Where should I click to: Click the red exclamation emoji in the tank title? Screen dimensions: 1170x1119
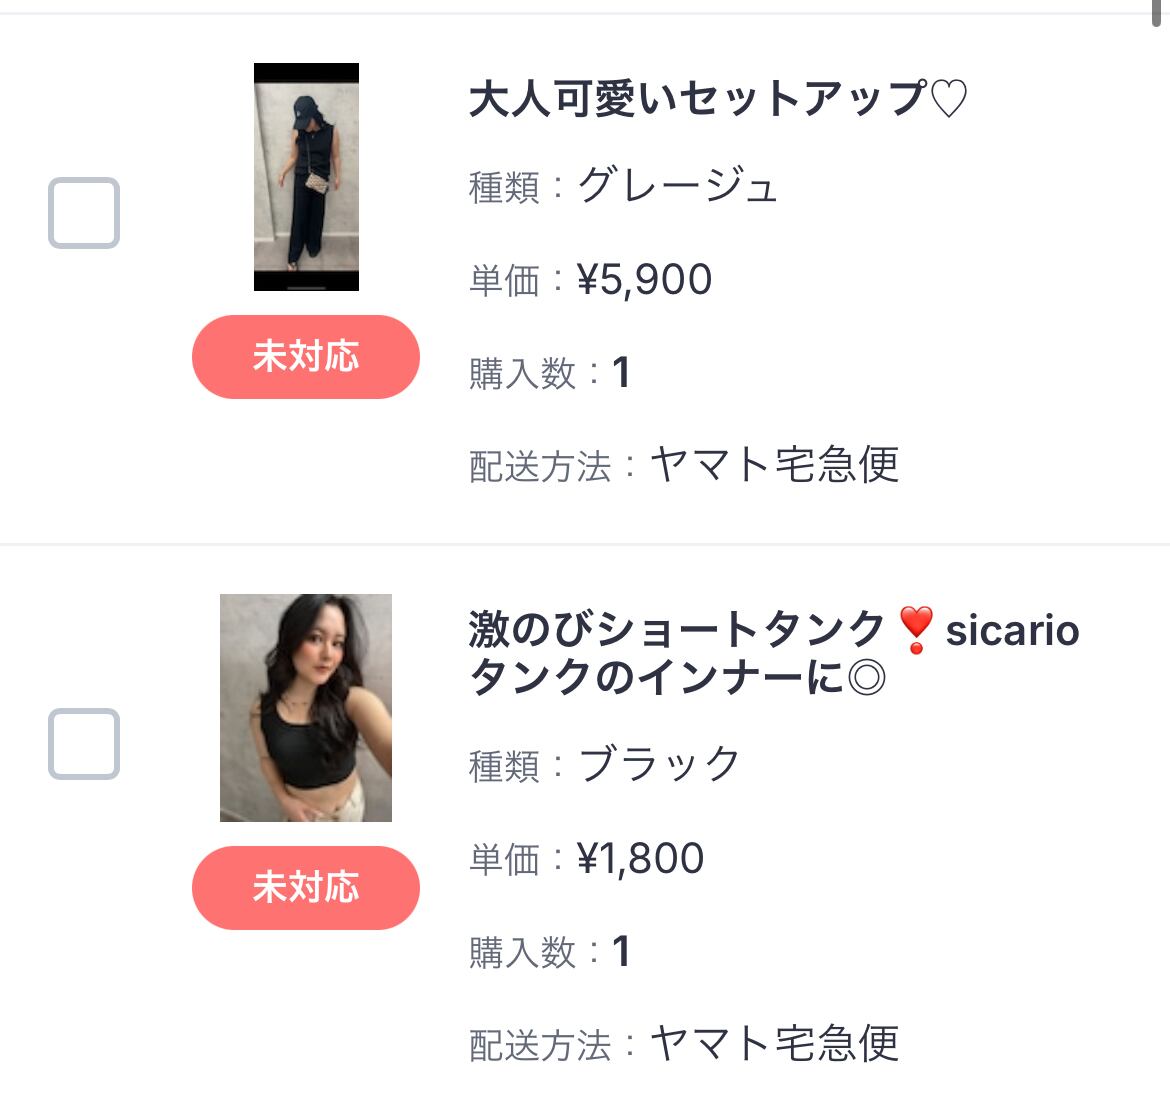[x=916, y=630]
